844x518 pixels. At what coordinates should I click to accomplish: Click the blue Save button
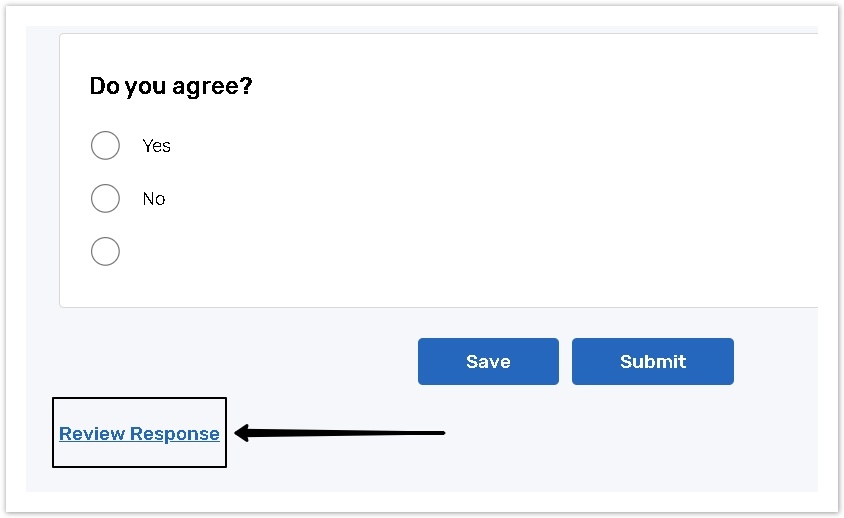tap(488, 361)
